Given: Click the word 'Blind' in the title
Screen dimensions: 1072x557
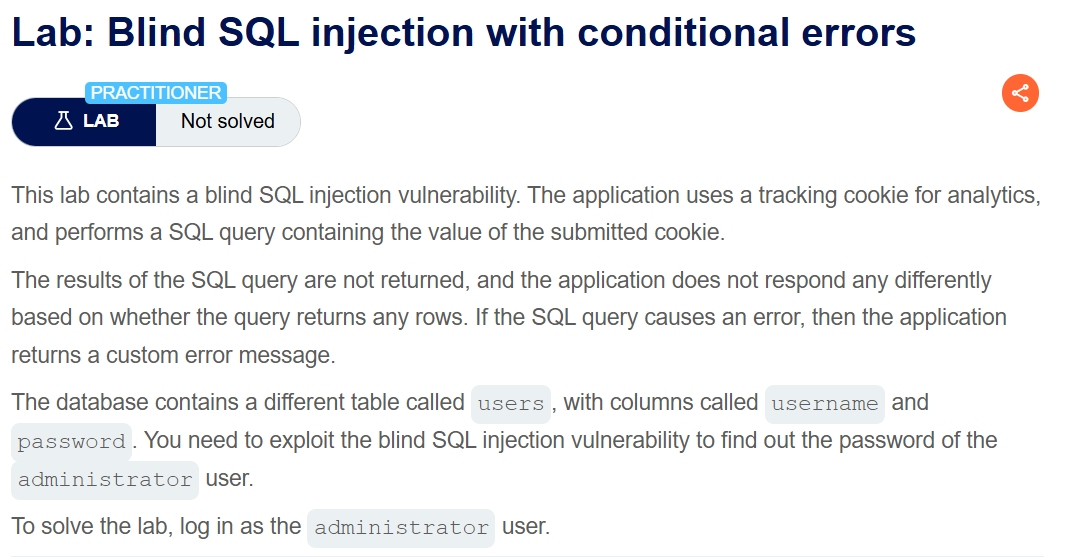Looking at the screenshot, I should coord(156,32).
